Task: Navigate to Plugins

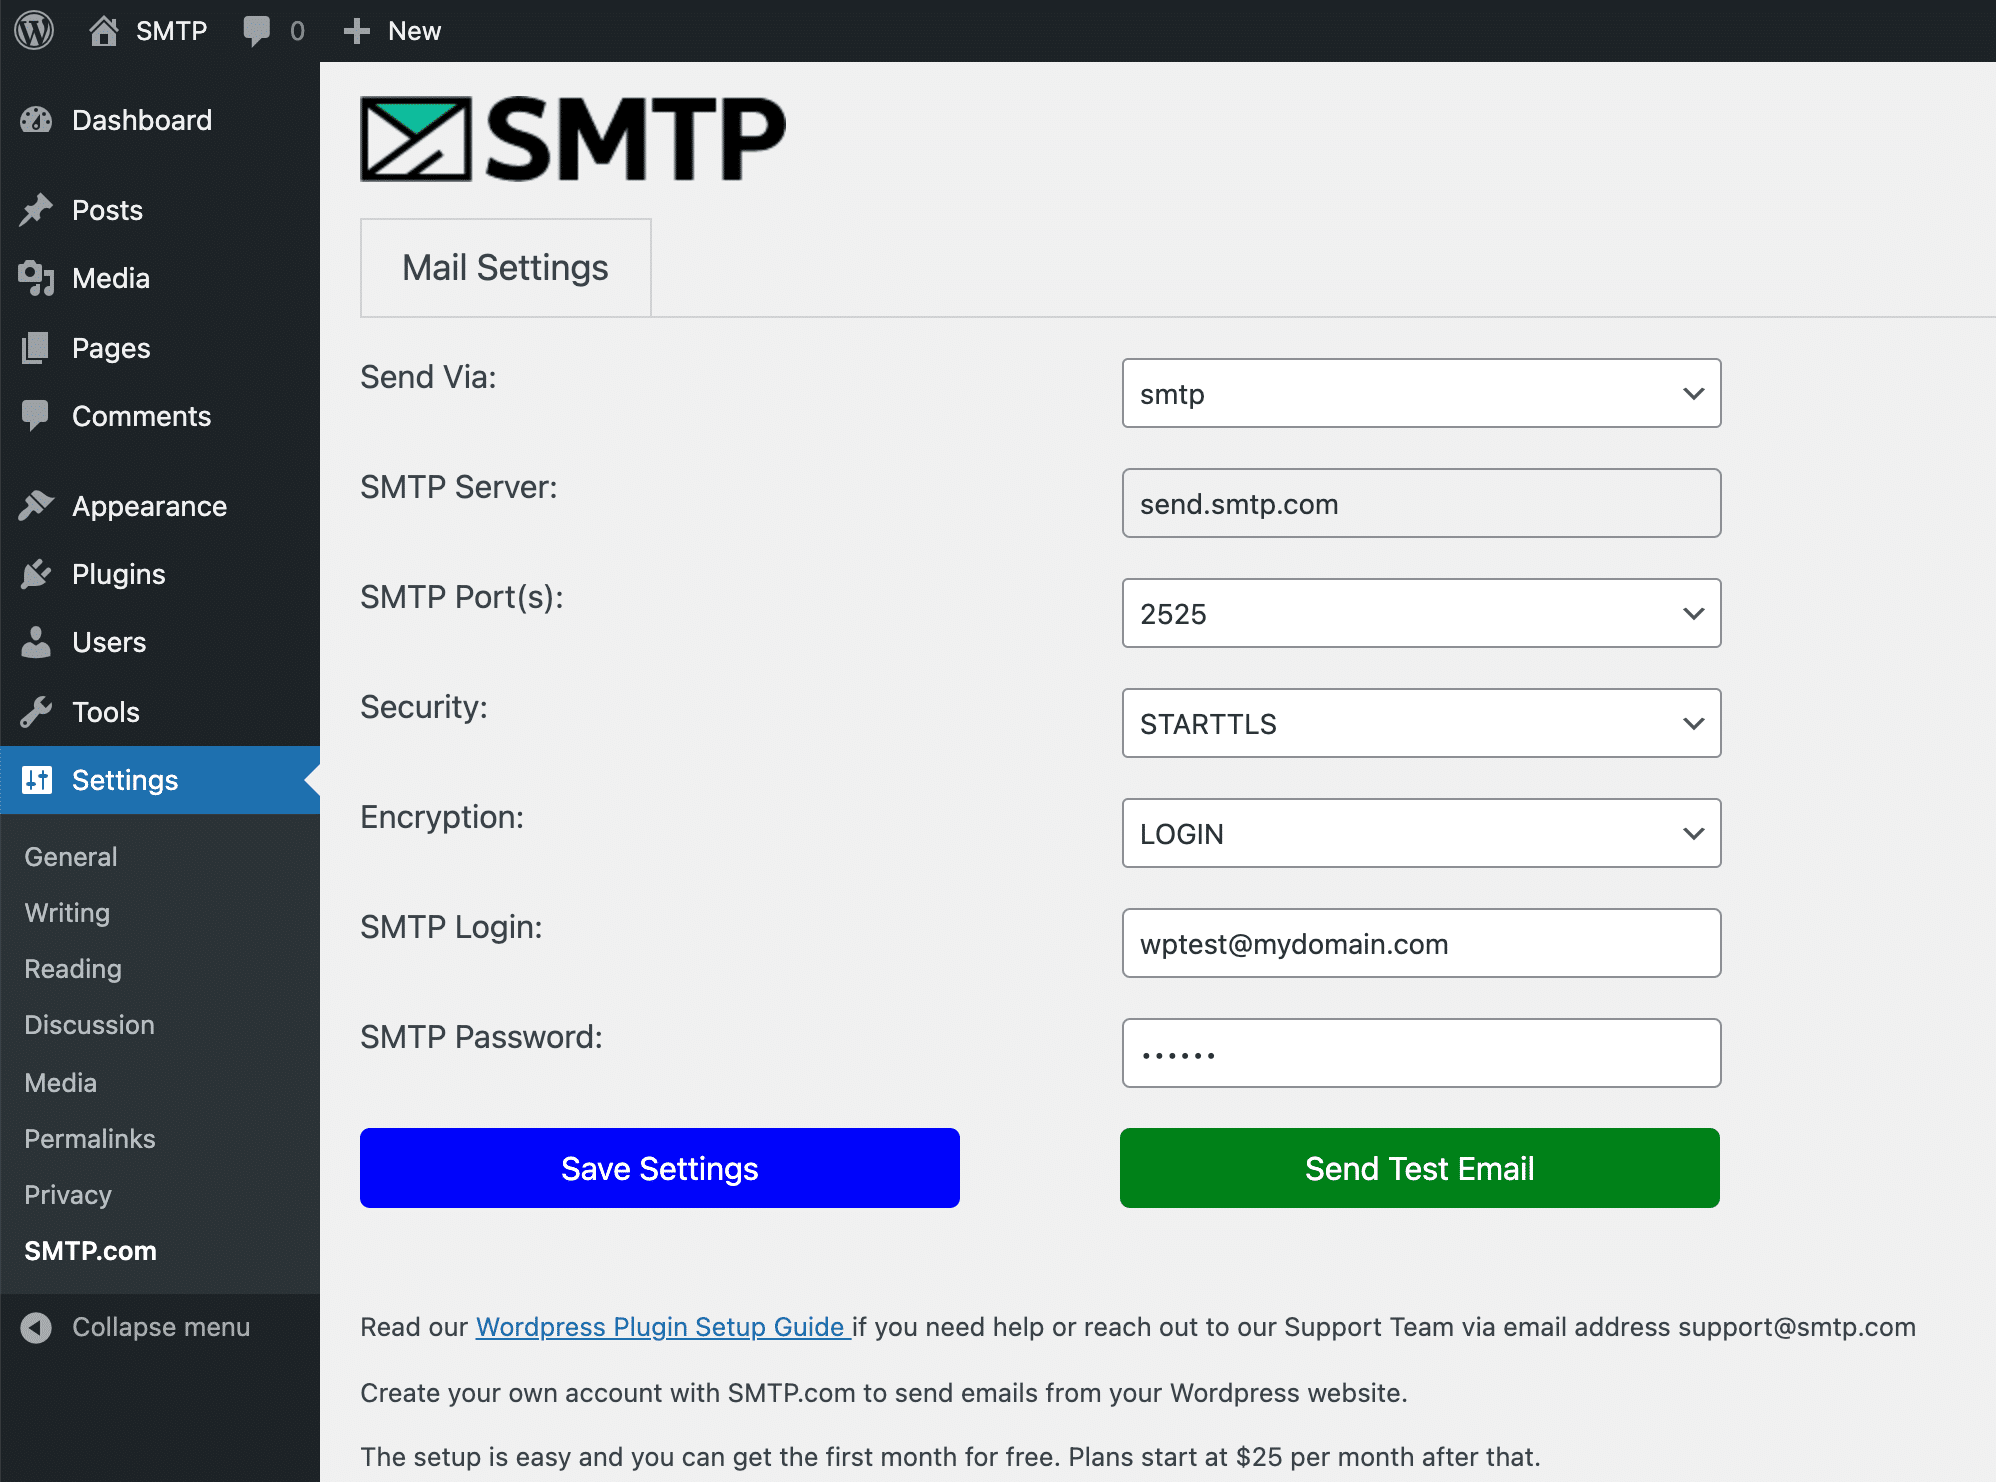Action: tap(160, 574)
